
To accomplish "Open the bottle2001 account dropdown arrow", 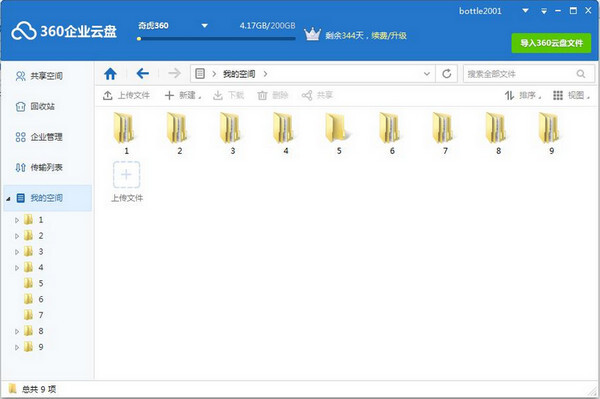I will [x=525, y=11].
